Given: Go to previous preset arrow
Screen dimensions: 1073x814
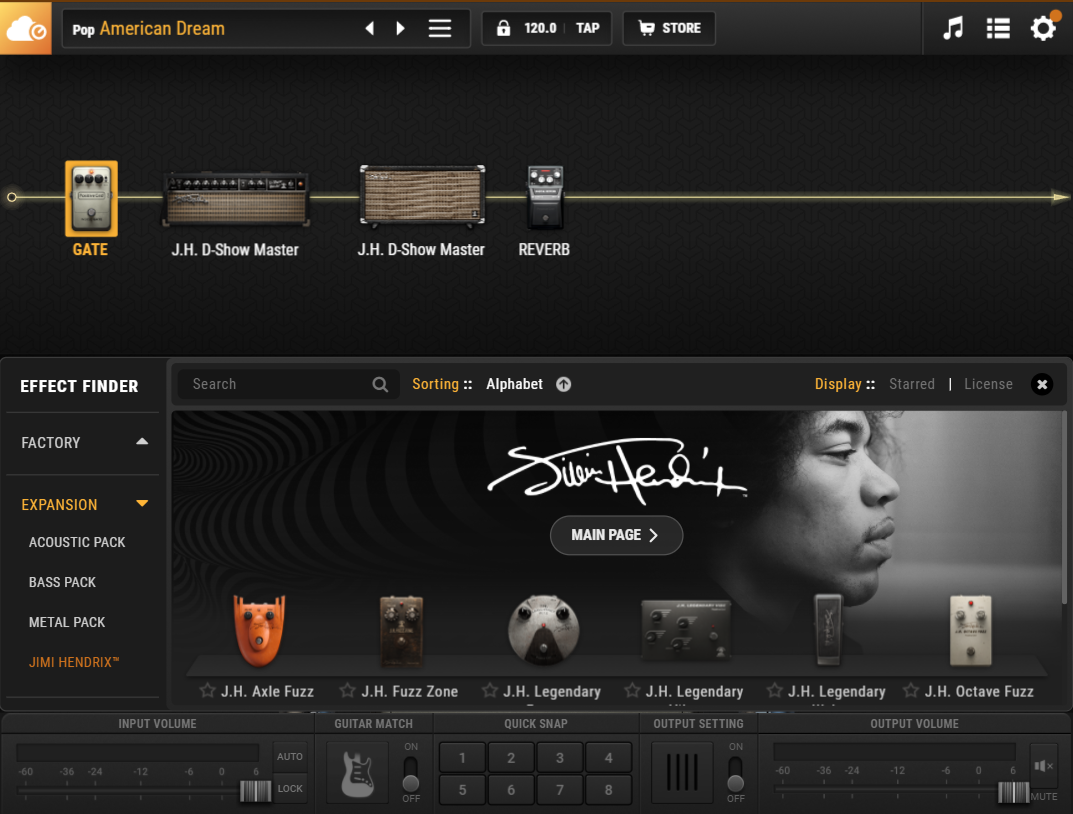Looking at the screenshot, I should tap(370, 28).
